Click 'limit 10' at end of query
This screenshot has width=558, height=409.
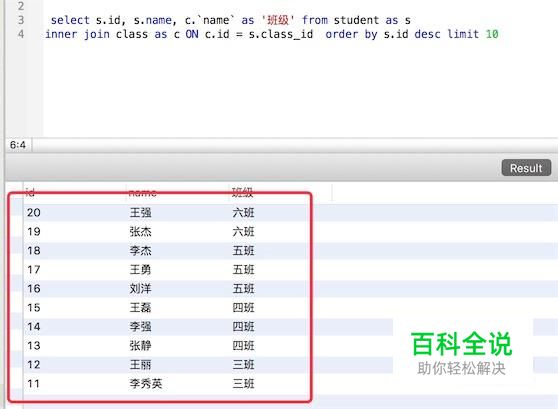[473, 34]
